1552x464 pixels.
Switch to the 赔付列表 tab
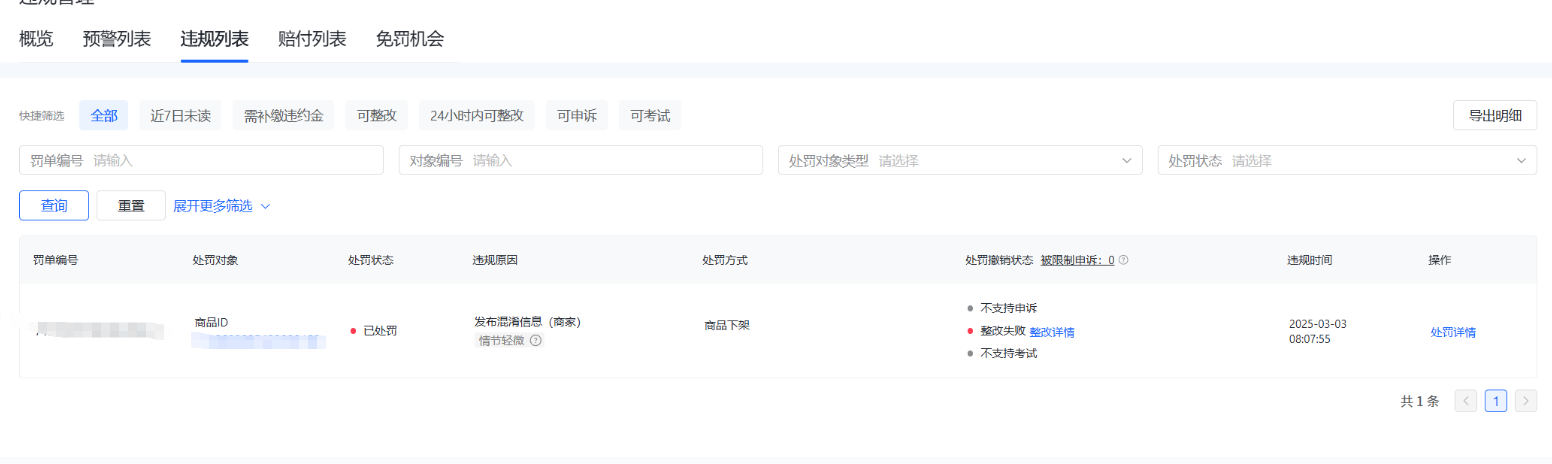click(x=312, y=40)
